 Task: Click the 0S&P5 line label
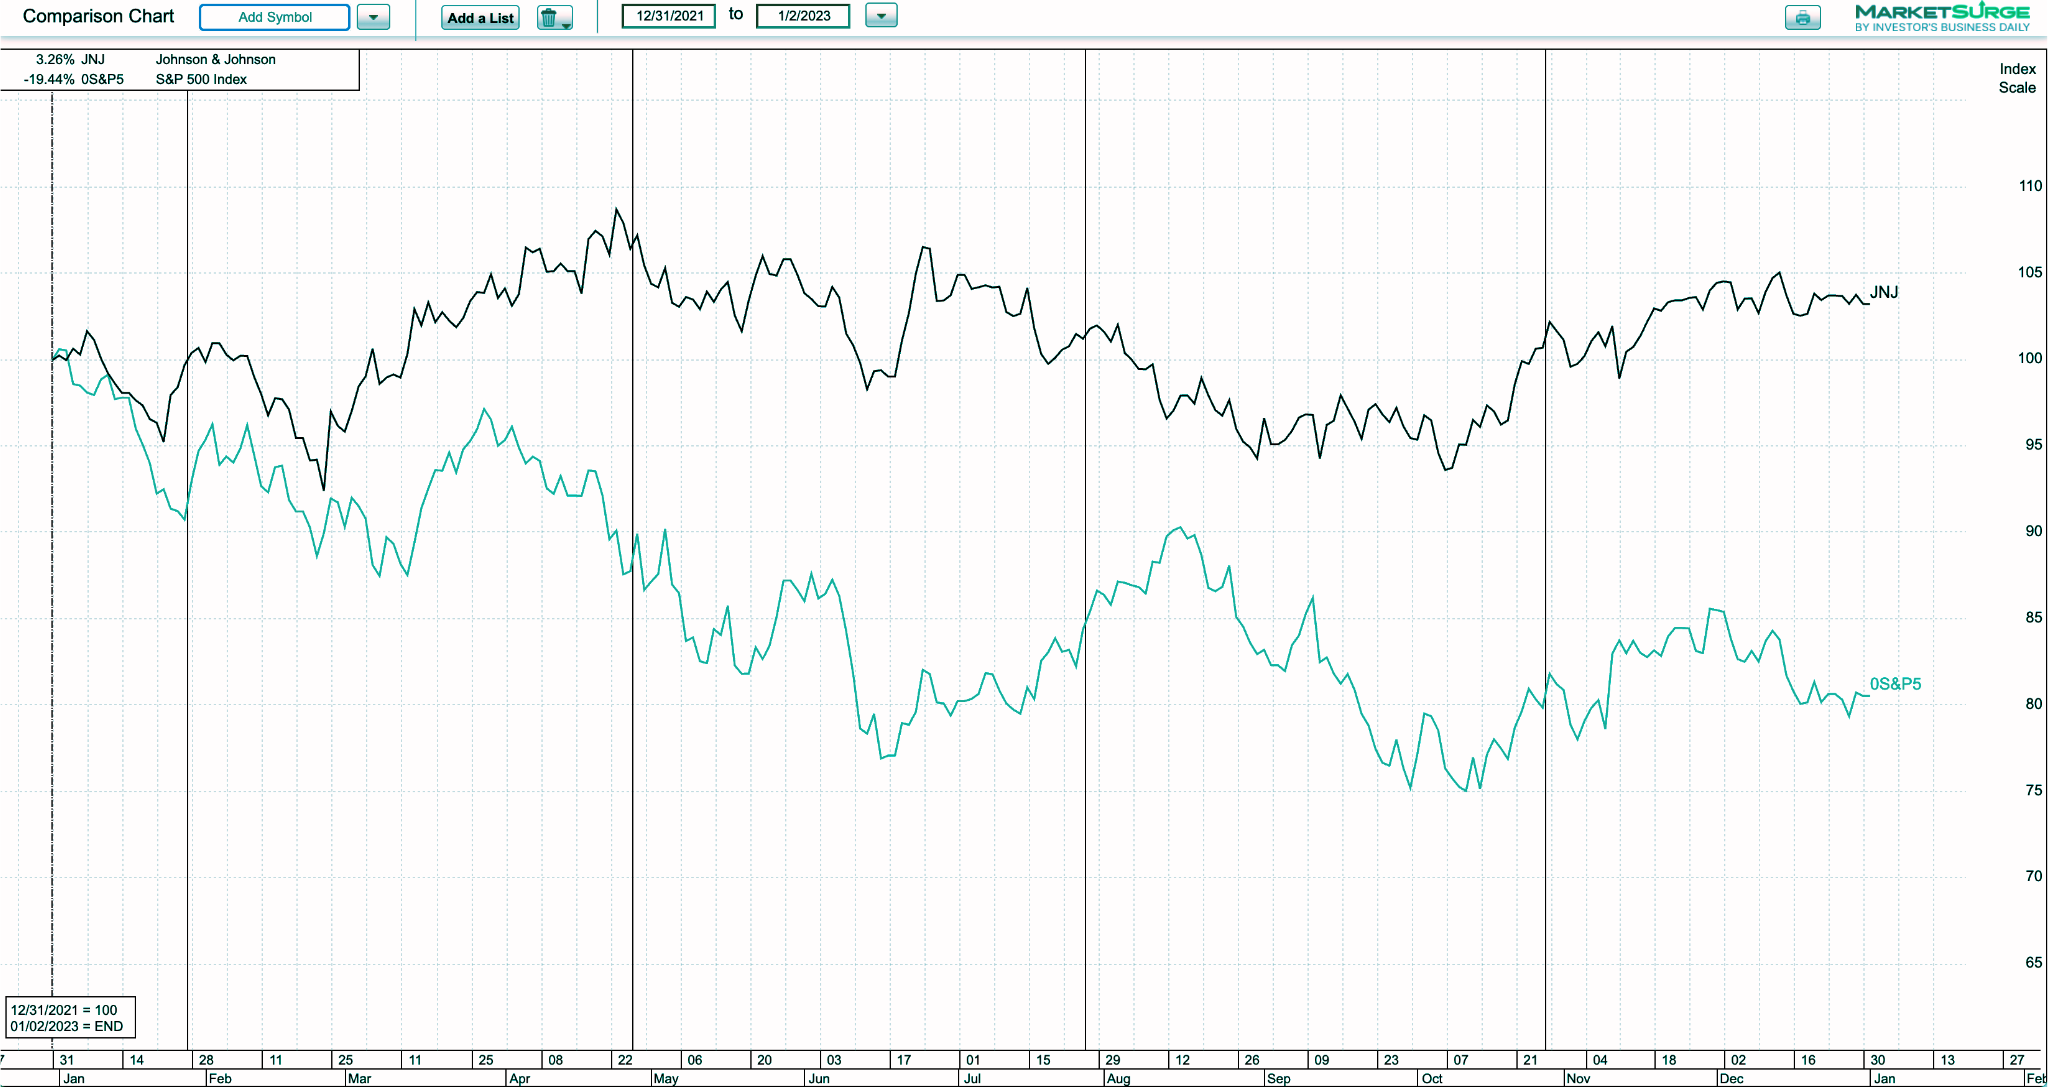pyautogui.click(x=1895, y=684)
